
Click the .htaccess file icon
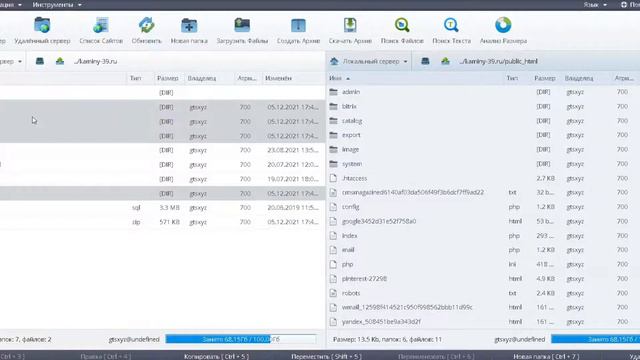coord(333,178)
